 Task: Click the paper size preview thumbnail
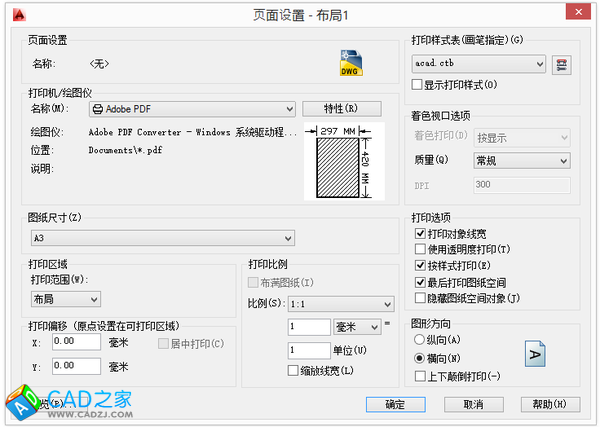tap(343, 162)
